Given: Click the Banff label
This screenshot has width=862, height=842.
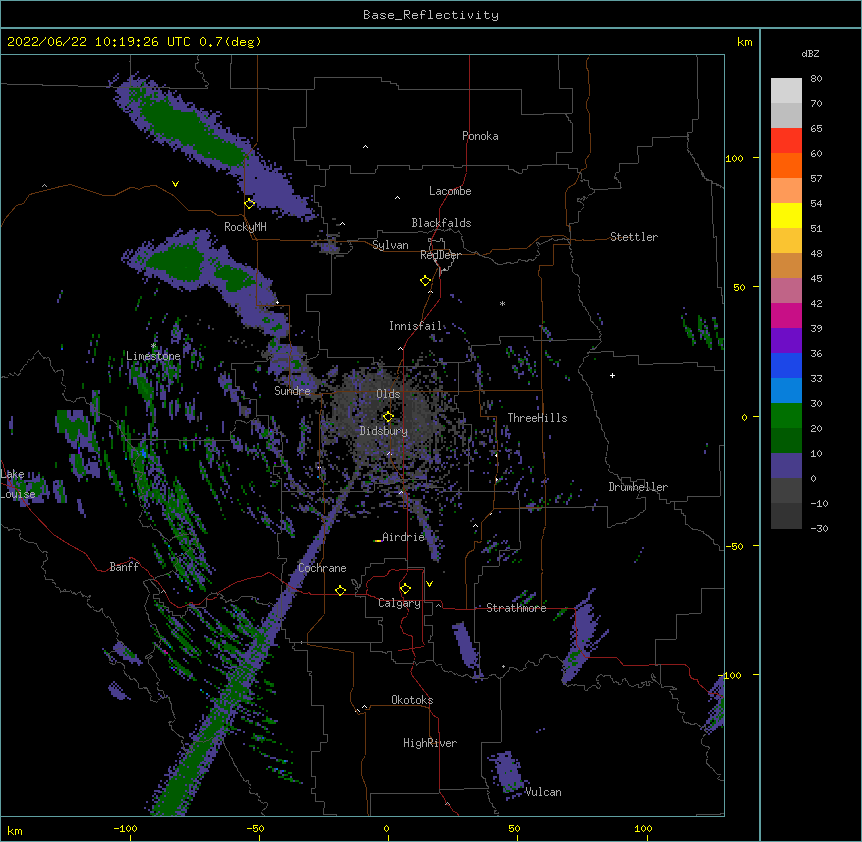Looking at the screenshot, I should pyautogui.click(x=124, y=567).
